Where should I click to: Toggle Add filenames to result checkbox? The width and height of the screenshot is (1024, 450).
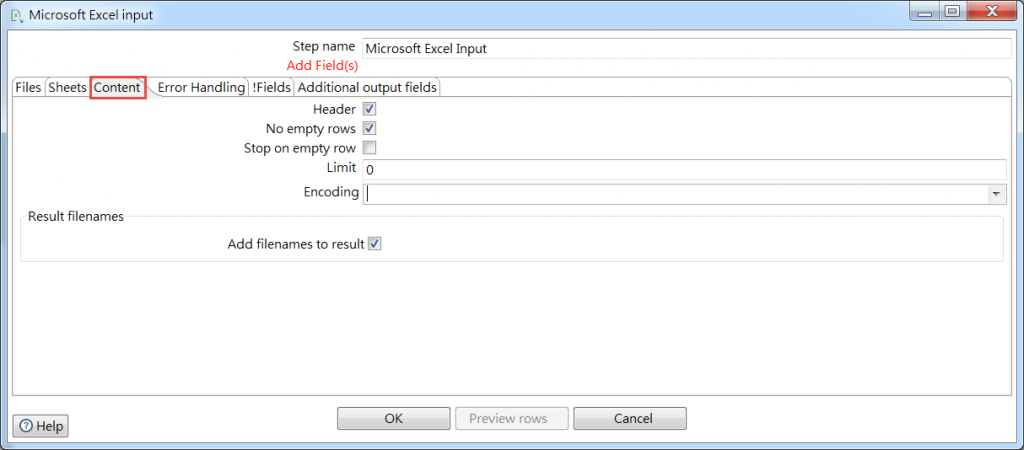pyautogui.click(x=374, y=244)
